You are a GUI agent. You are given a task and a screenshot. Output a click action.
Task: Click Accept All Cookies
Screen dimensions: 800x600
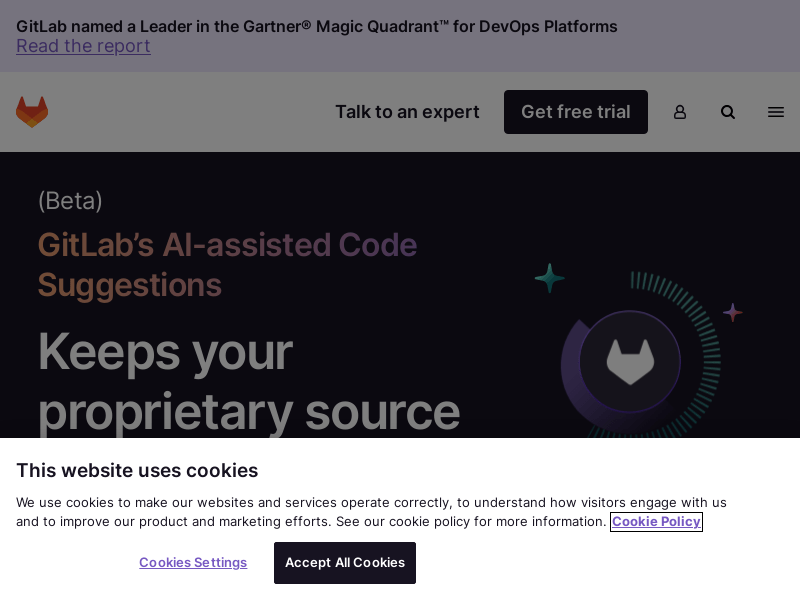tap(344, 562)
